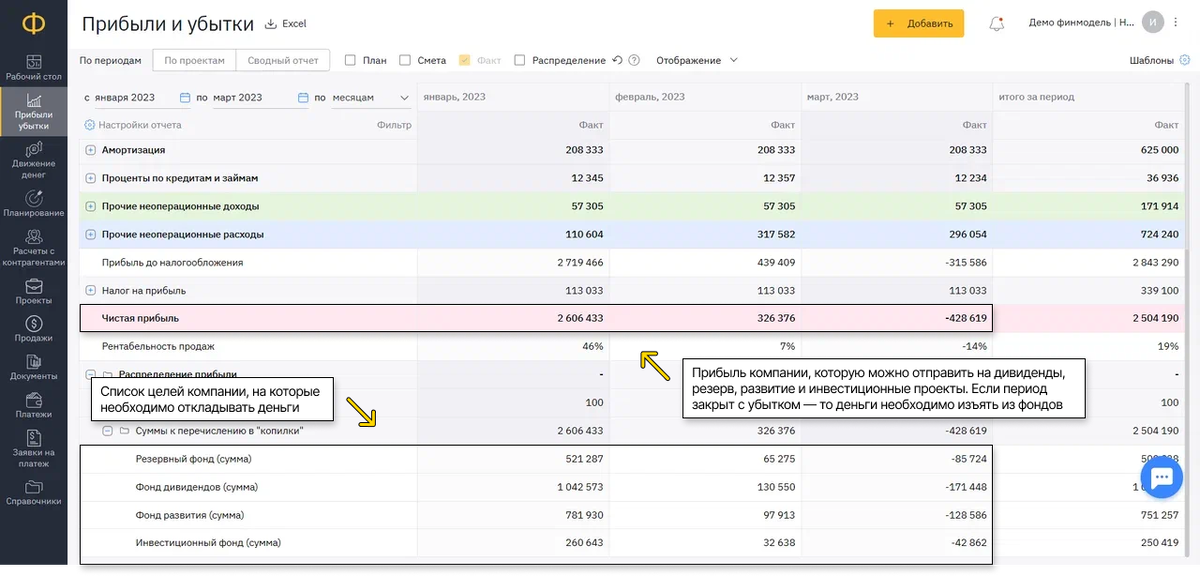The width and height of the screenshot is (1200, 576).
Task: Open Настройки отчета
Action: tap(132, 125)
